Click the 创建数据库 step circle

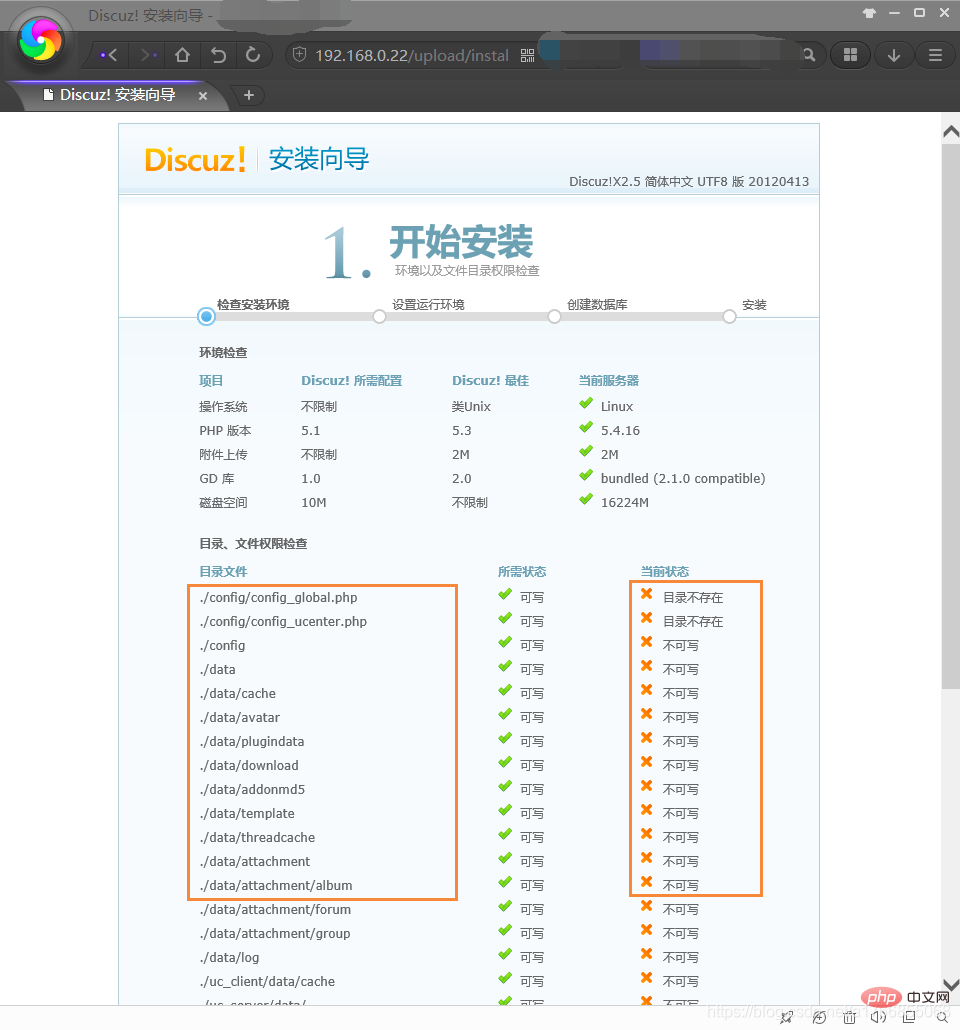[x=555, y=317]
